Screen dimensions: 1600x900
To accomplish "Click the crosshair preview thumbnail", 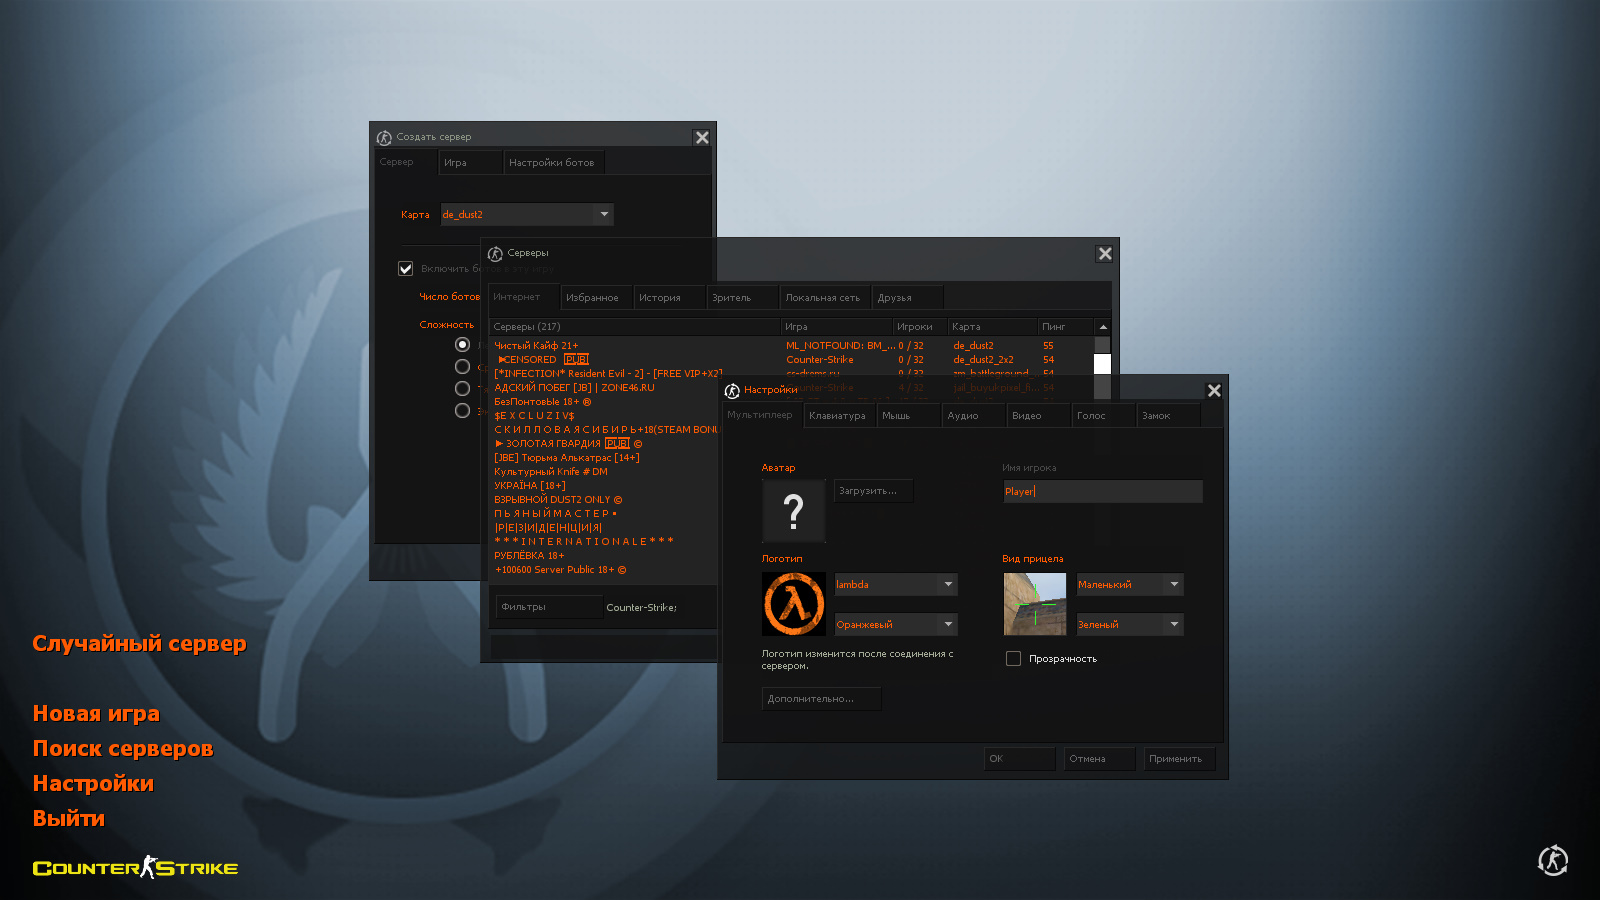I will [x=1035, y=604].
